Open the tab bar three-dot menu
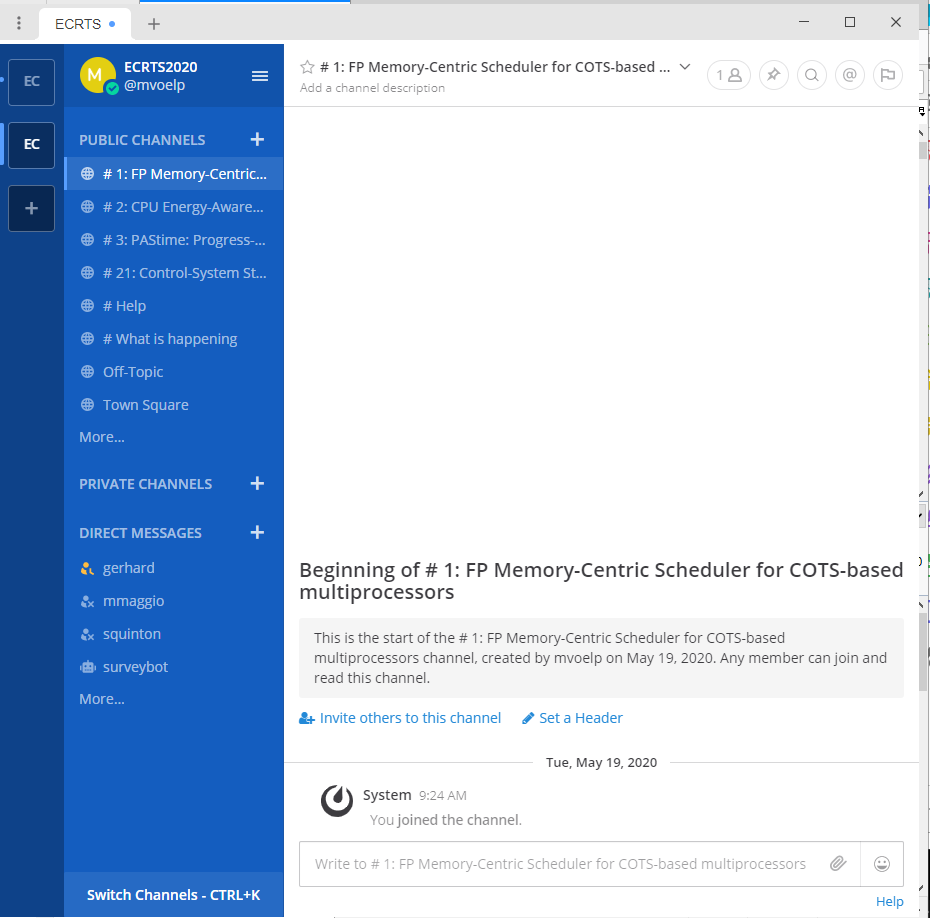Screen dimensions: 930x918 pos(19,23)
